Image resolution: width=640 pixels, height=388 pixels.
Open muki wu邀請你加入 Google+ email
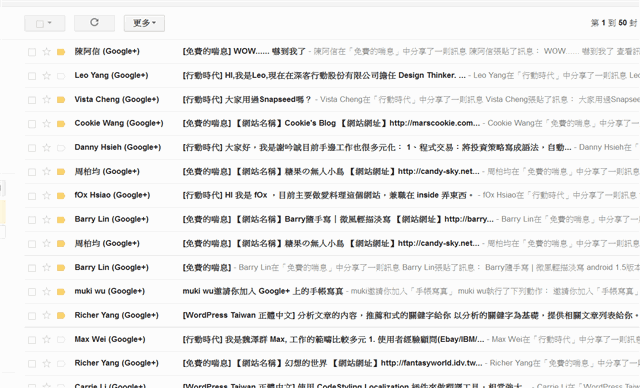[x=262, y=291]
